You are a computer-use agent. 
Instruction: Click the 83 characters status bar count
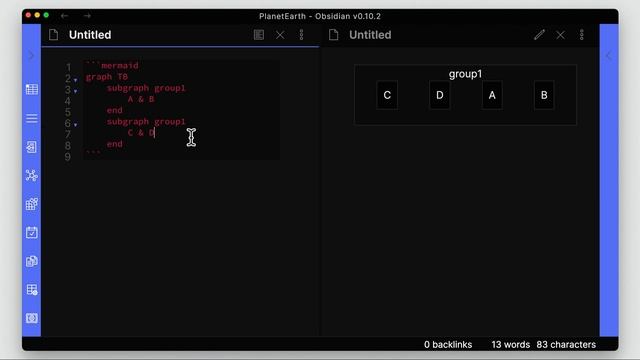tap(566, 344)
